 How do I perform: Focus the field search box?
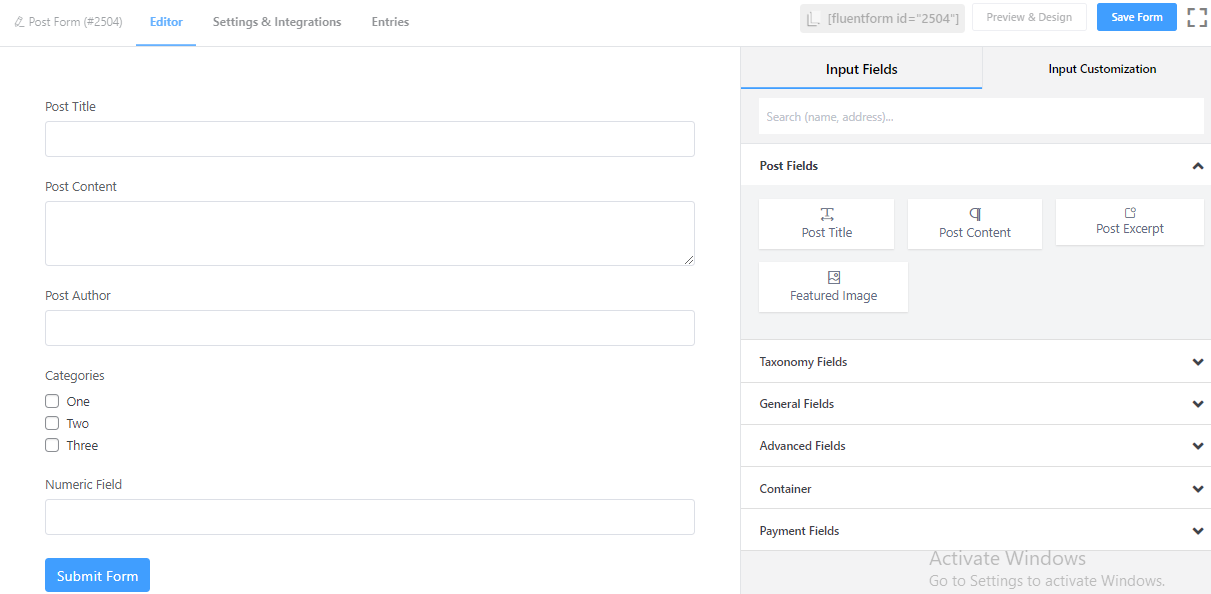point(980,117)
